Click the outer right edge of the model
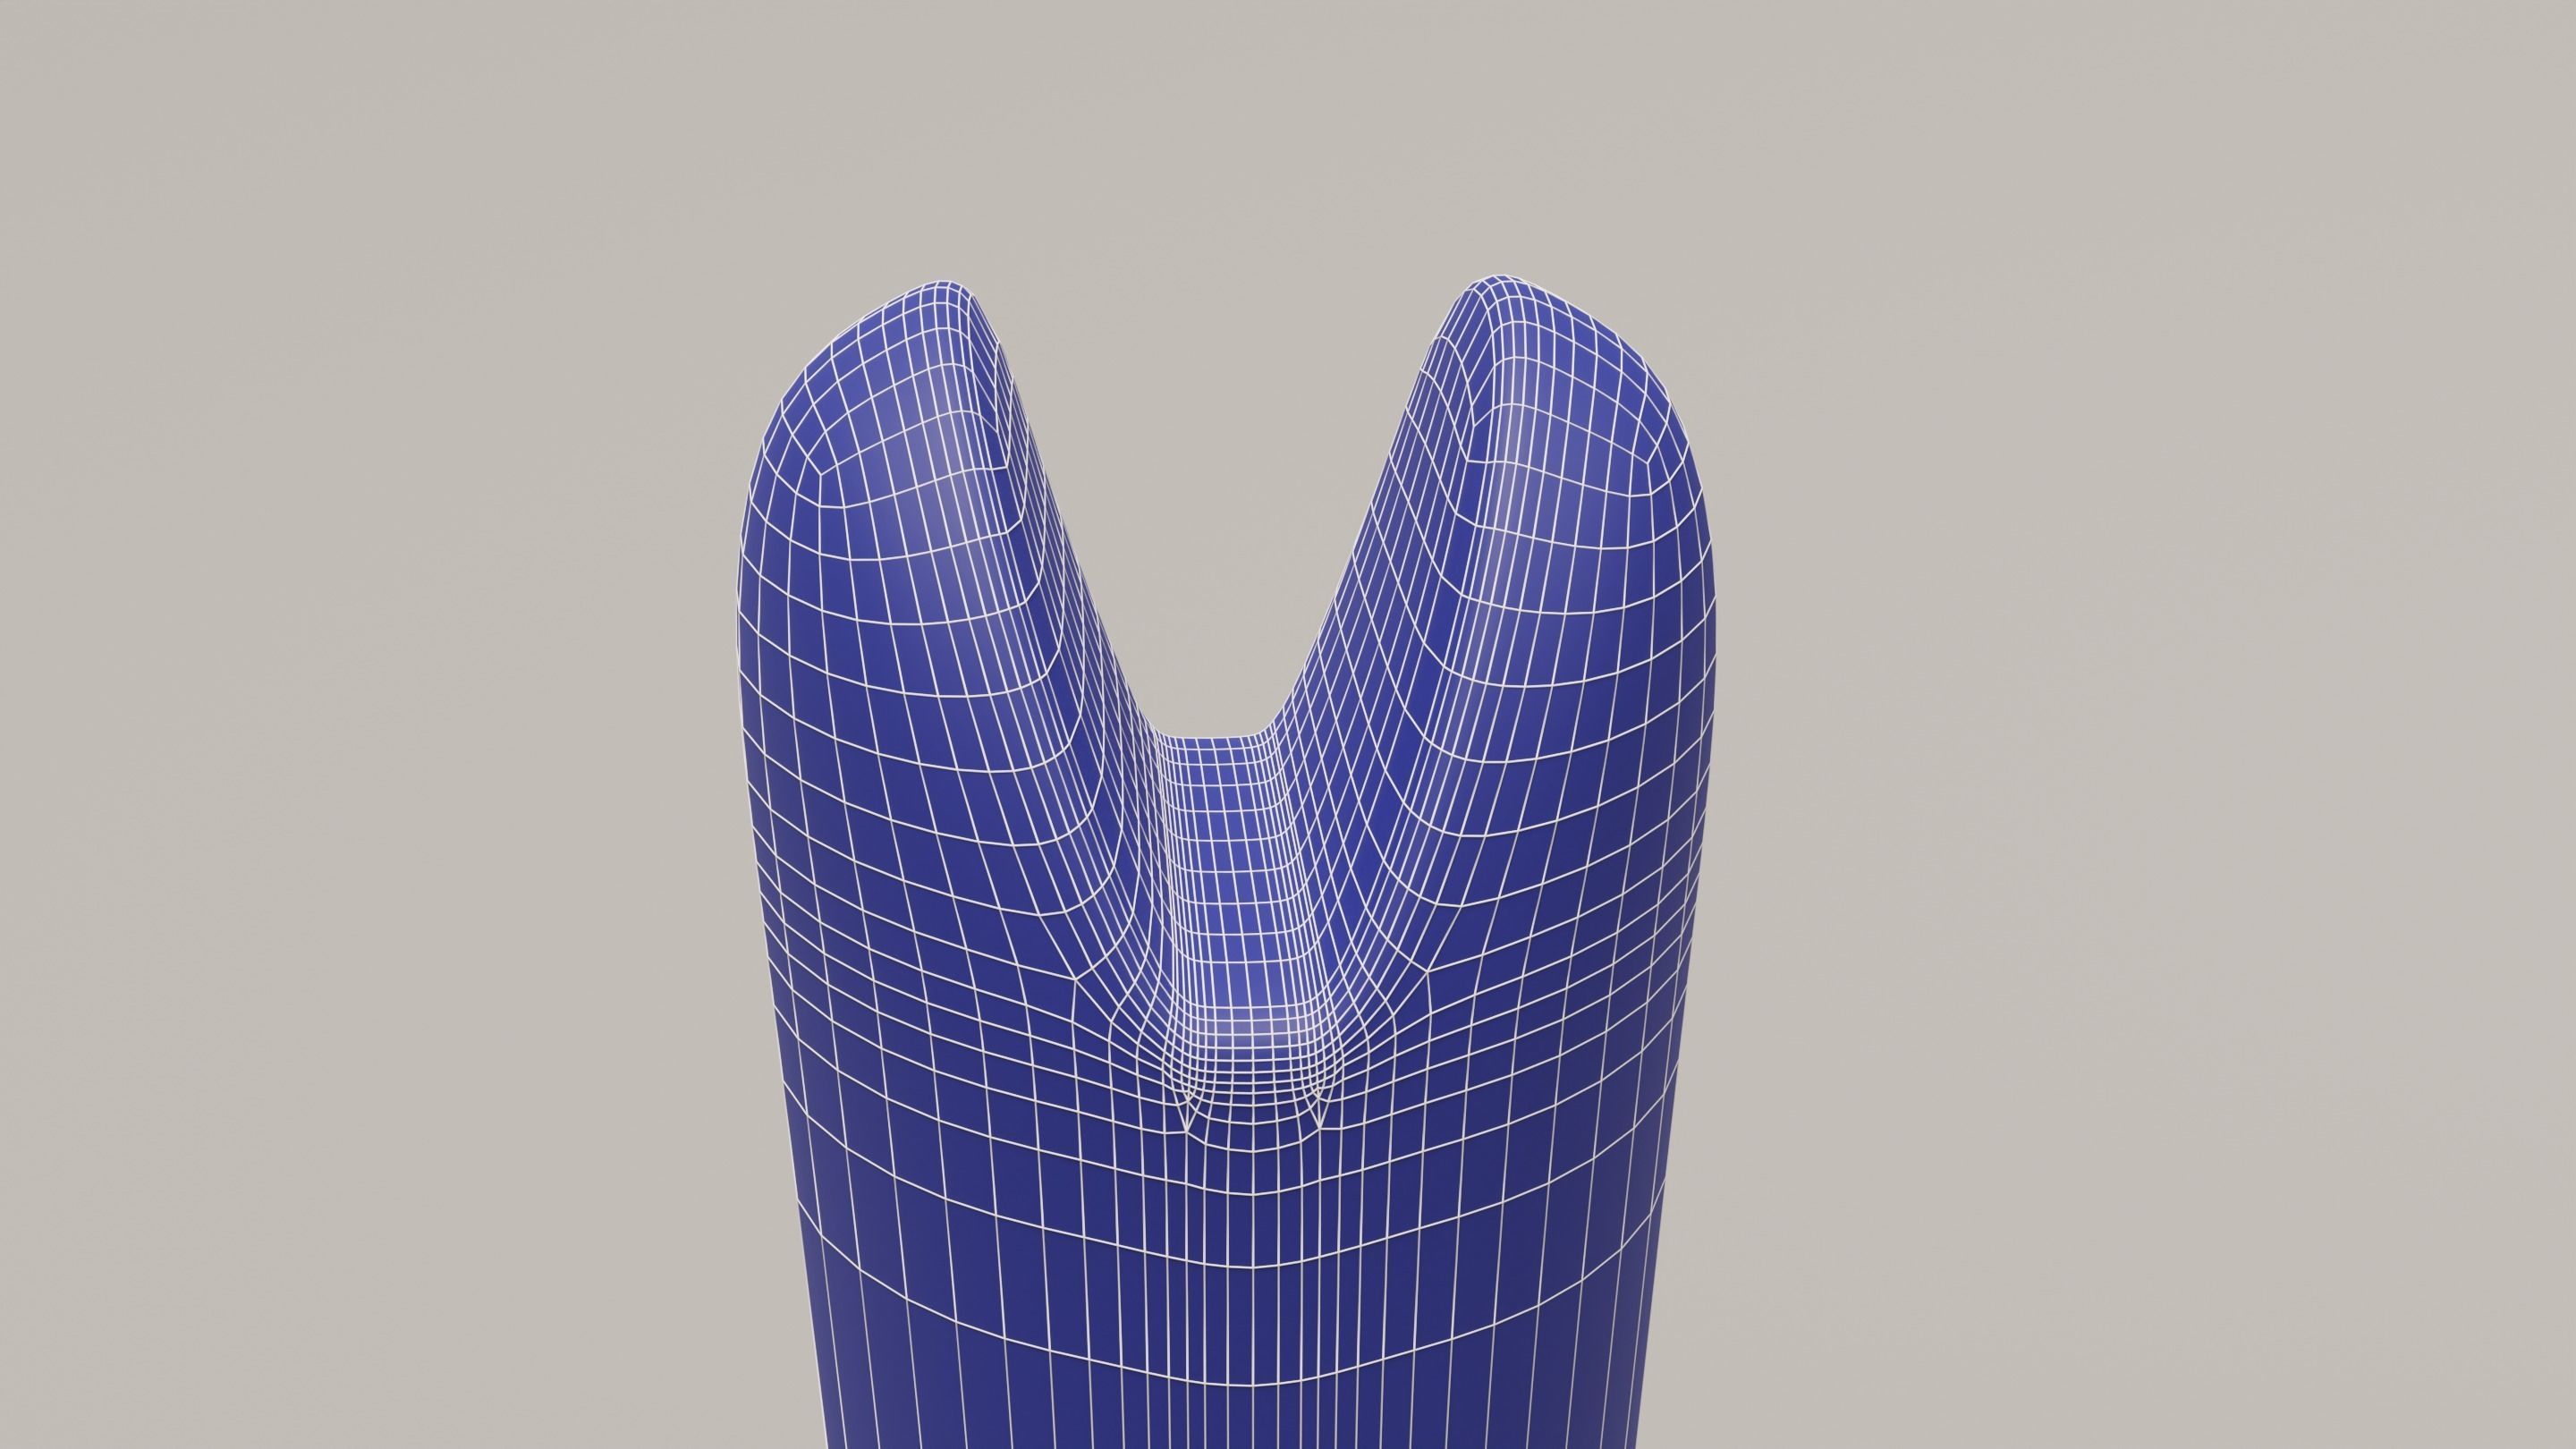This screenshot has height=1449, width=2576. click(x=1713, y=700)
